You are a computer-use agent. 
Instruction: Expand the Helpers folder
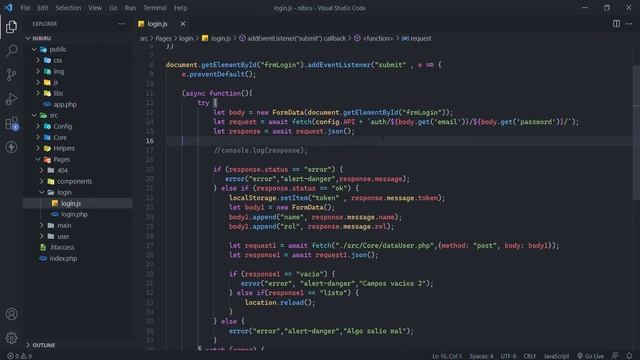pos(78,148)
